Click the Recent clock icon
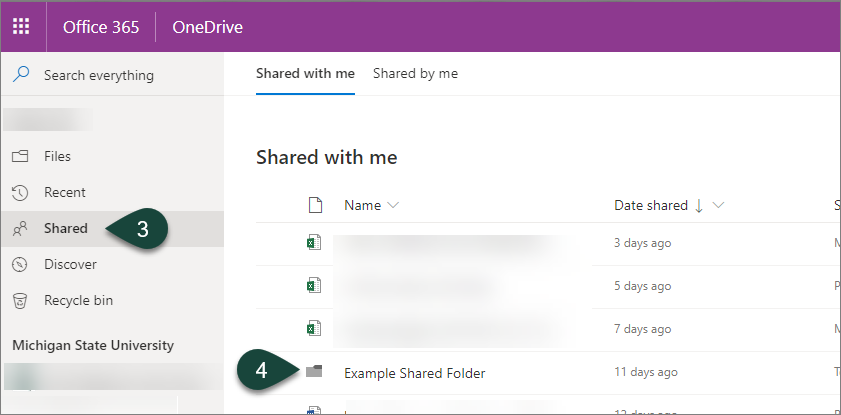 point(20,192)
